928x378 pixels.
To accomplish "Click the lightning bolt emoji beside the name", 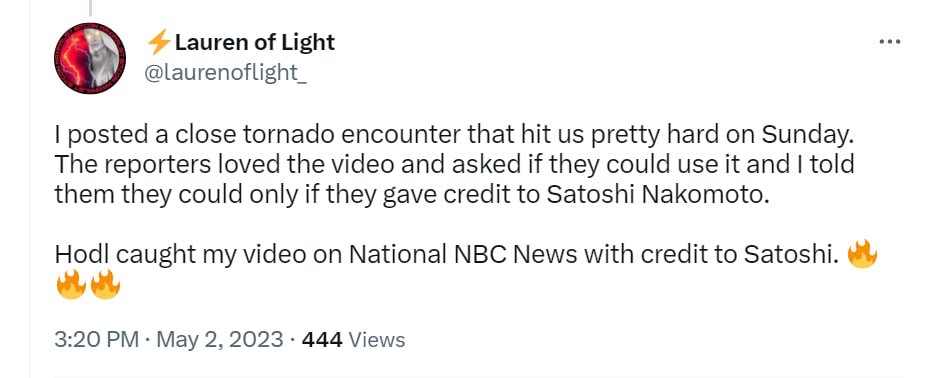I will tap(159, 43).
